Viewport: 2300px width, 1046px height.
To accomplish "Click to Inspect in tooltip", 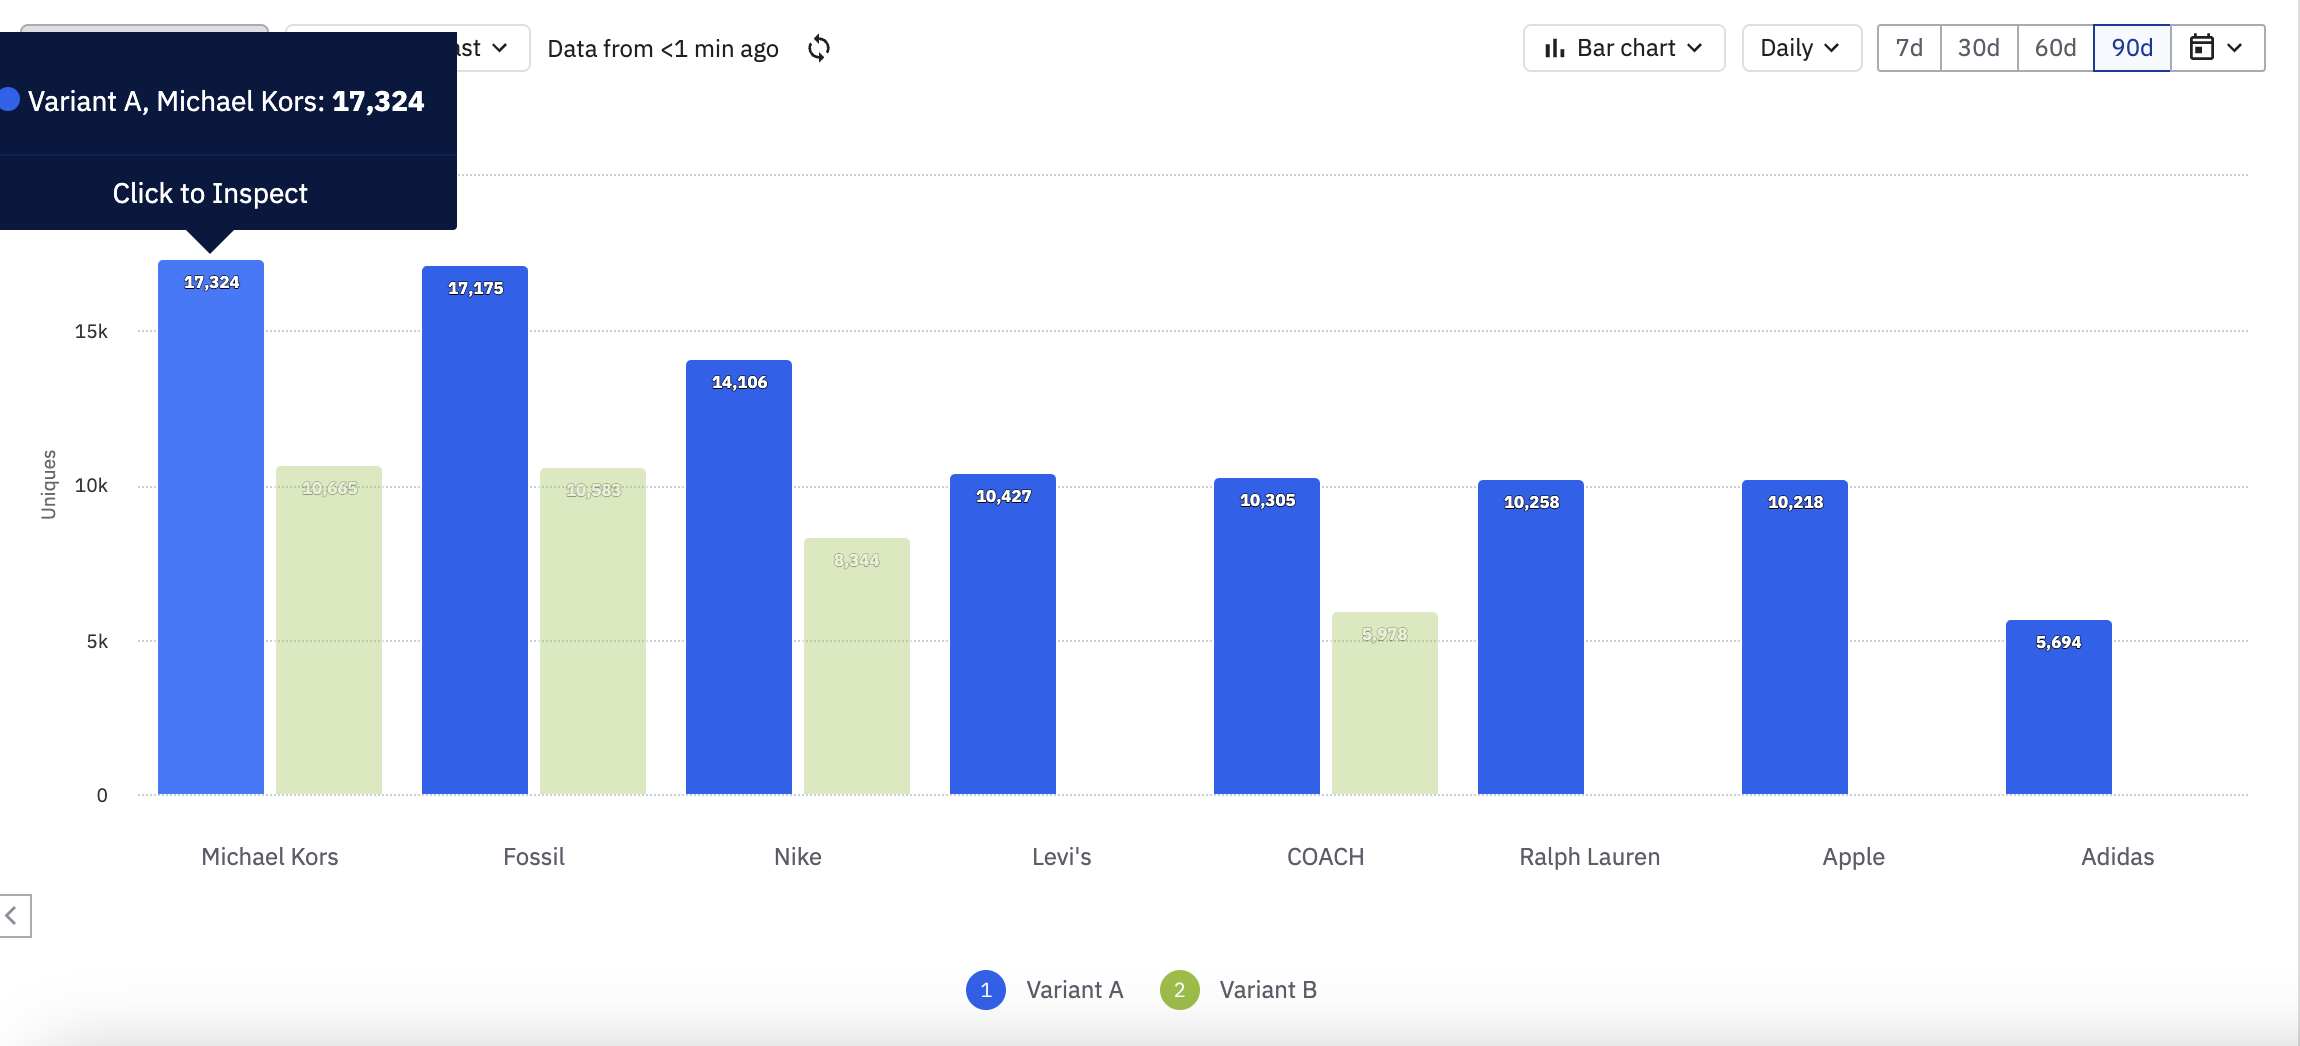I will pos(210,193).
